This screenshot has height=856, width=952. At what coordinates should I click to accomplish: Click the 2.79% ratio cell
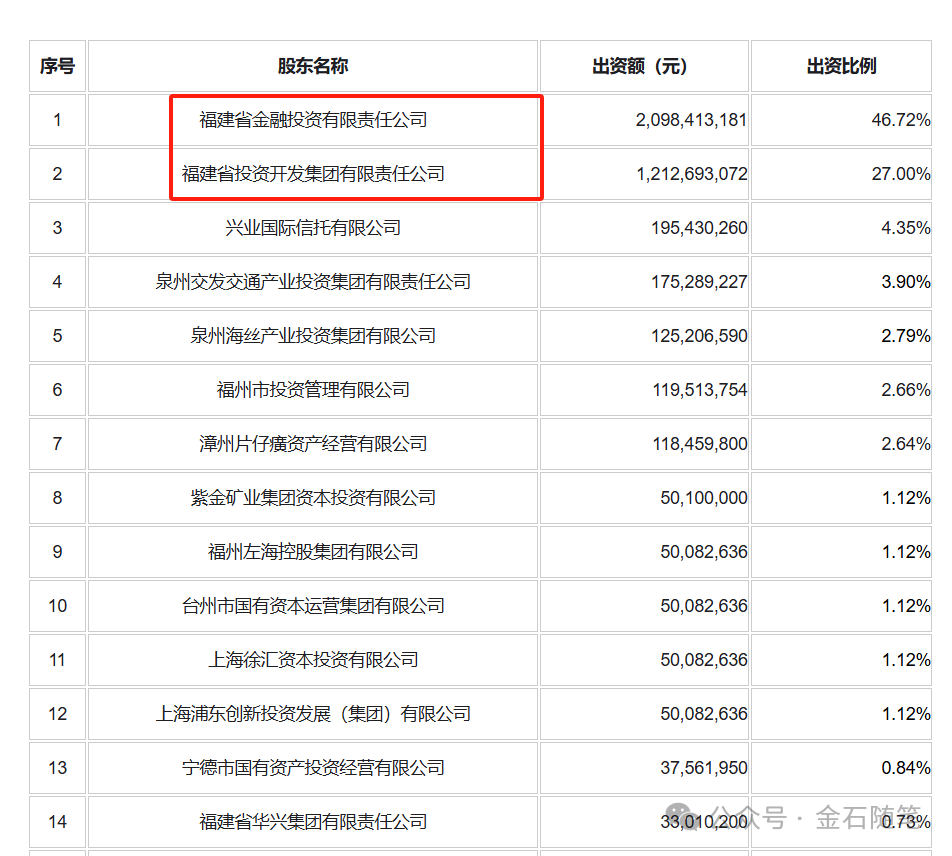point(841,336)
